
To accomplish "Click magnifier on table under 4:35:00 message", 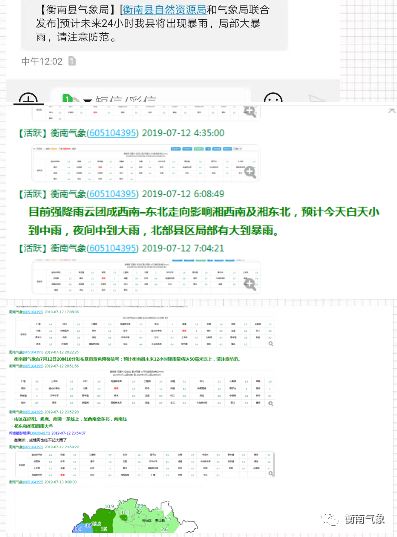I will [x=250, y=172].
